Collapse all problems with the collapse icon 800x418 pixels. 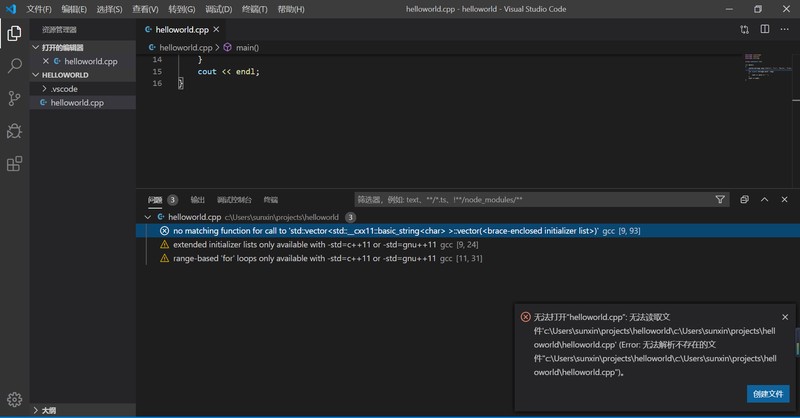pos(744,200)
